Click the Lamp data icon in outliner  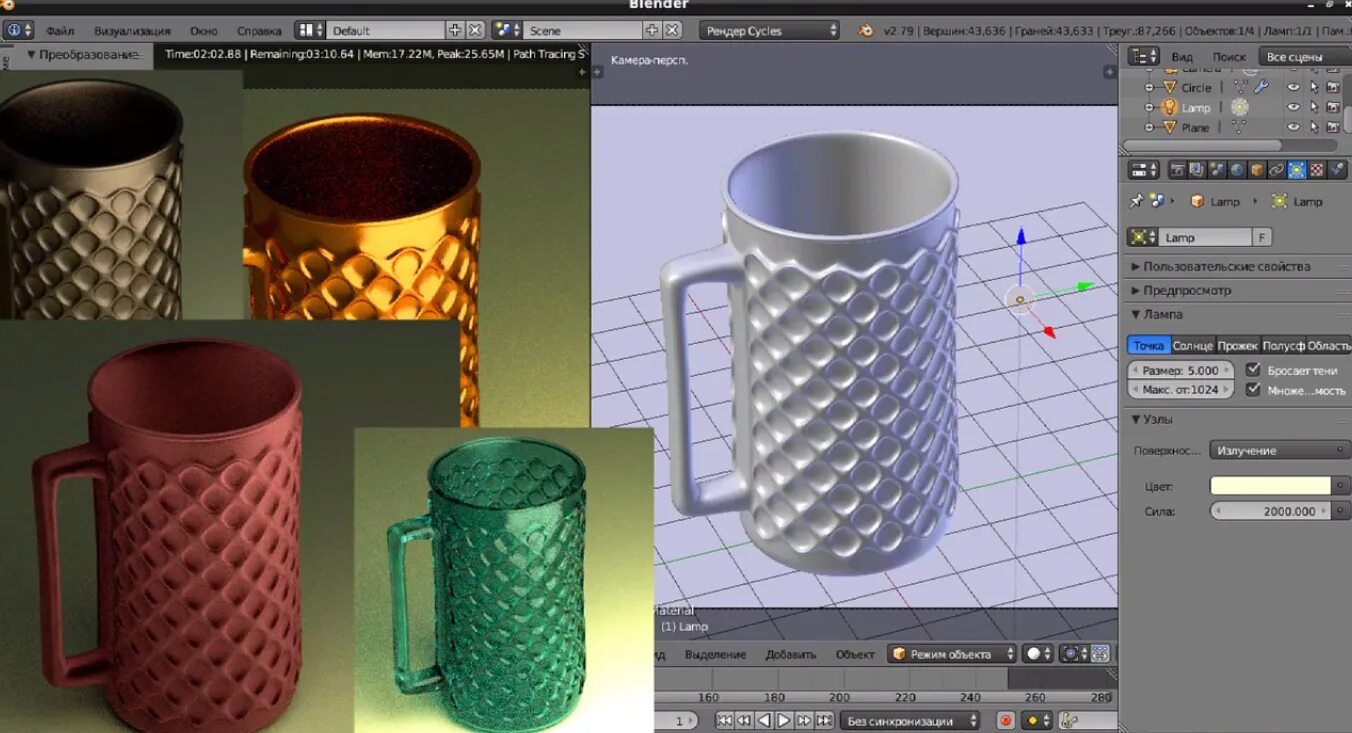[1240, 107]
